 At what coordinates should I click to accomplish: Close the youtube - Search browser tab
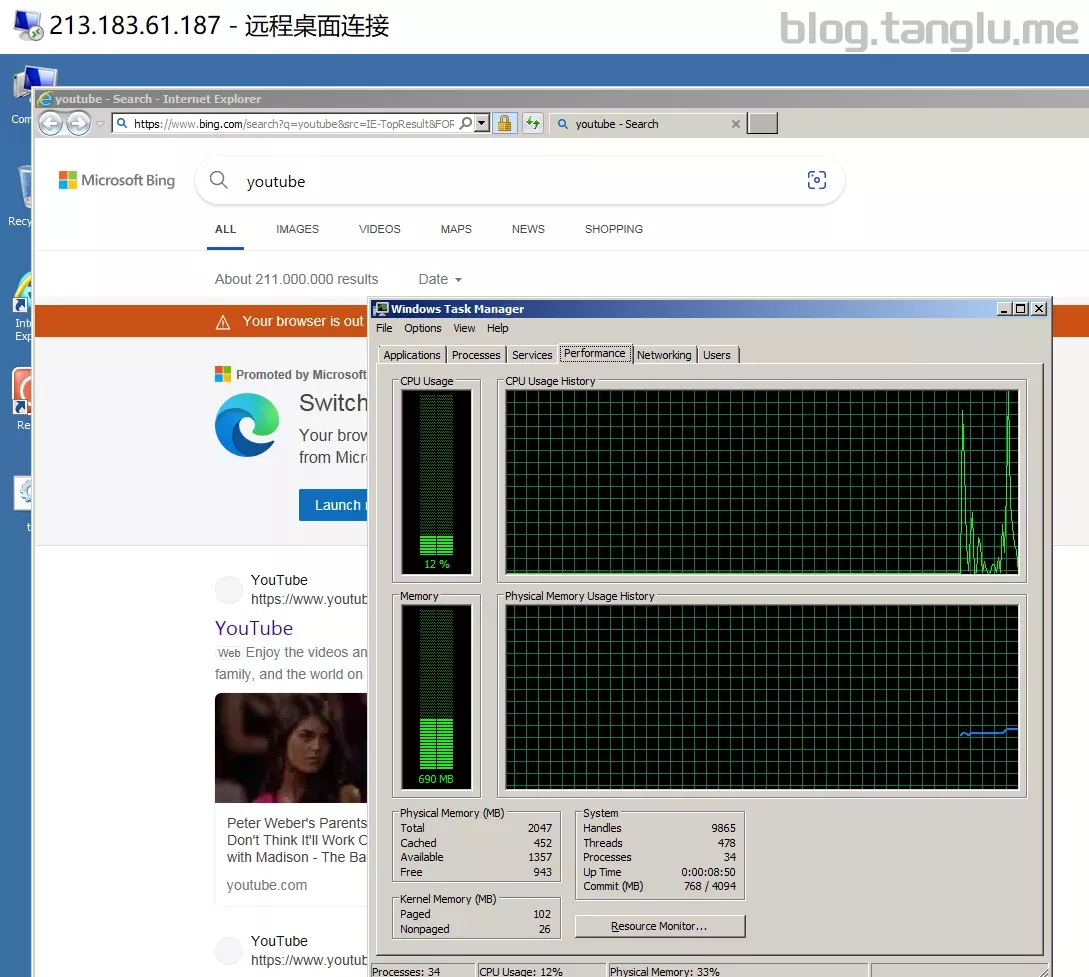(736, 124)
